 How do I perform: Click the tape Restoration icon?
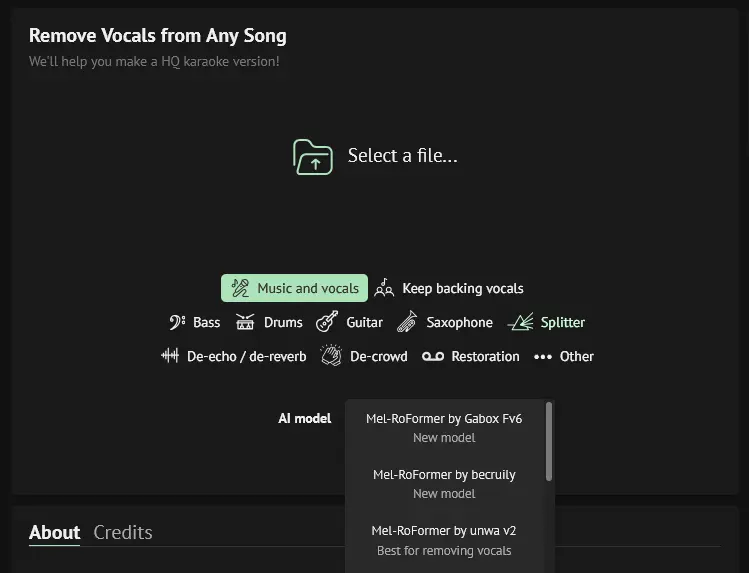coord(433,356)
